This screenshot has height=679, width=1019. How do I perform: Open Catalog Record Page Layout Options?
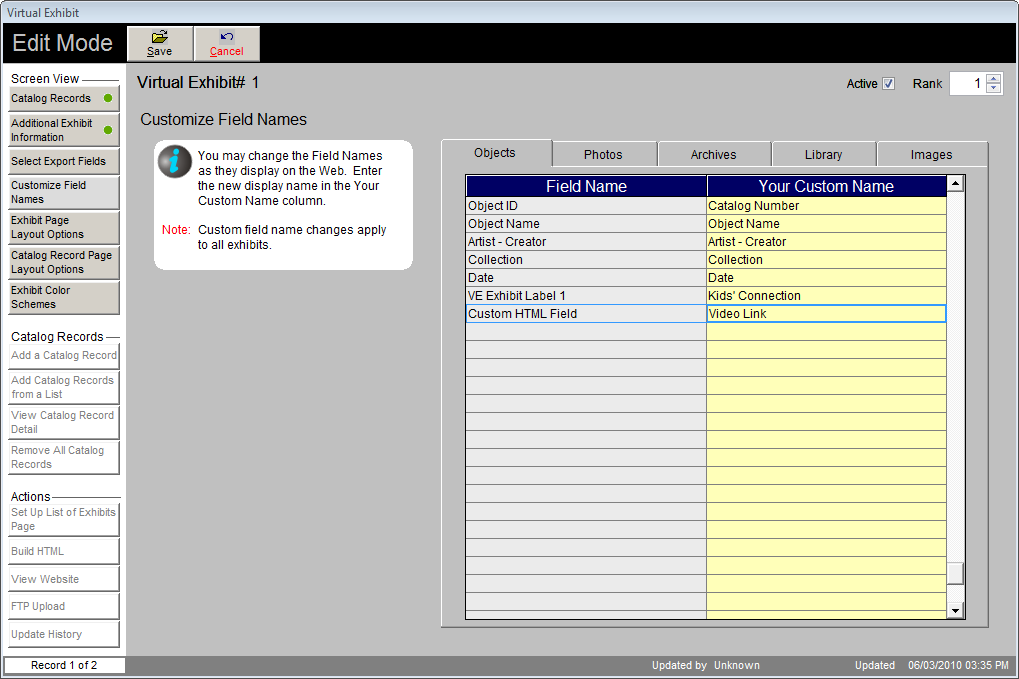click(x=64, y=263)
